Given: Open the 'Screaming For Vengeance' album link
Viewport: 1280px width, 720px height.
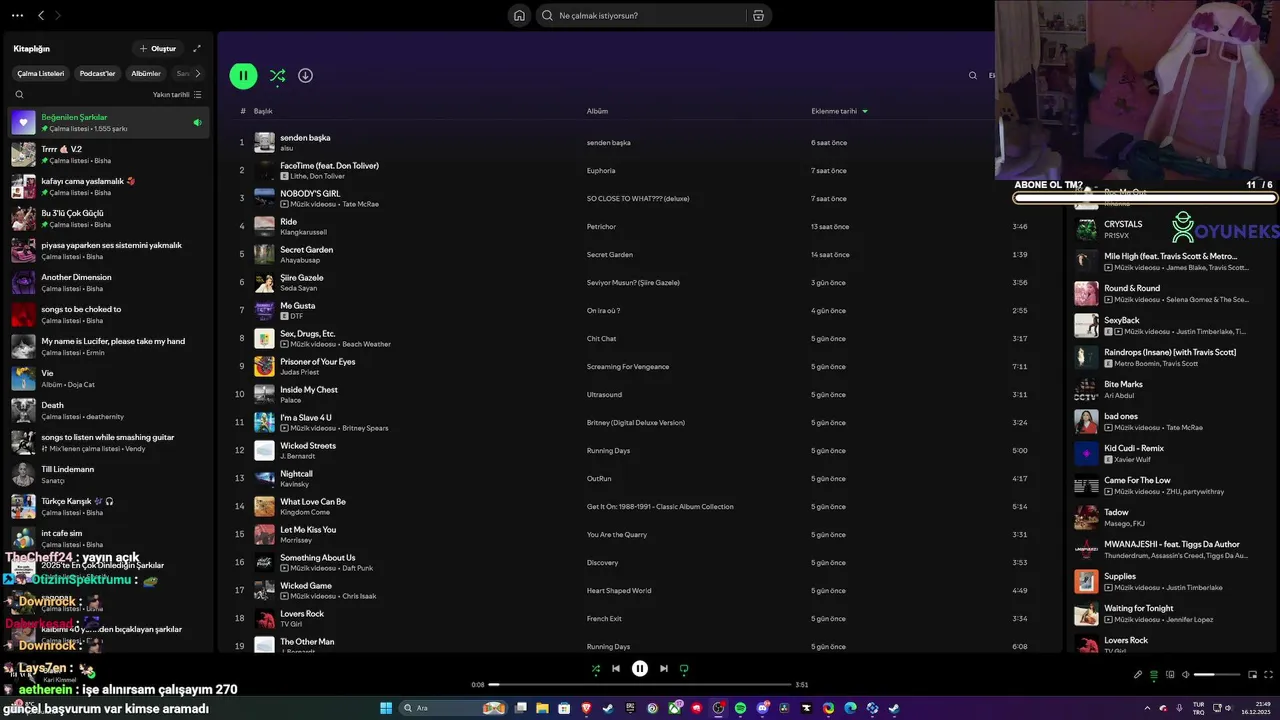Looking at the screenshot, I should (x=628, y=367).
